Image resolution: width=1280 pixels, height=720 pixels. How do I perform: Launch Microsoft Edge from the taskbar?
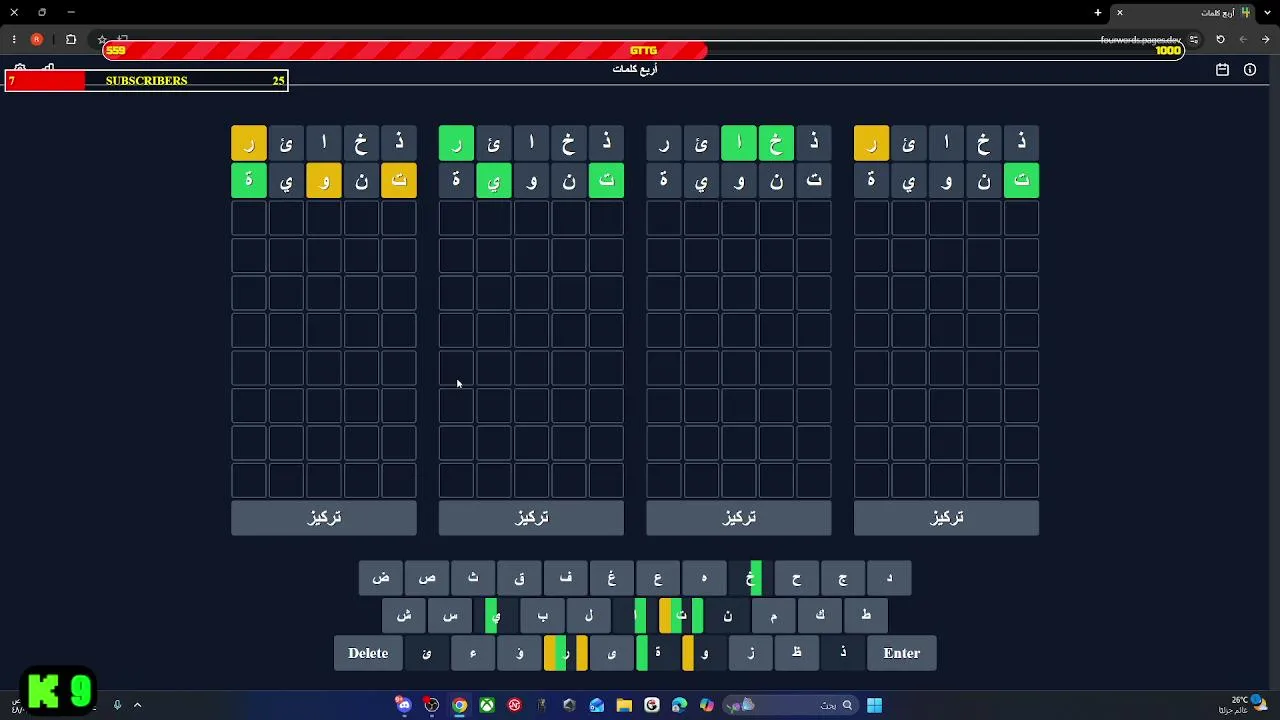click(680, 705)
